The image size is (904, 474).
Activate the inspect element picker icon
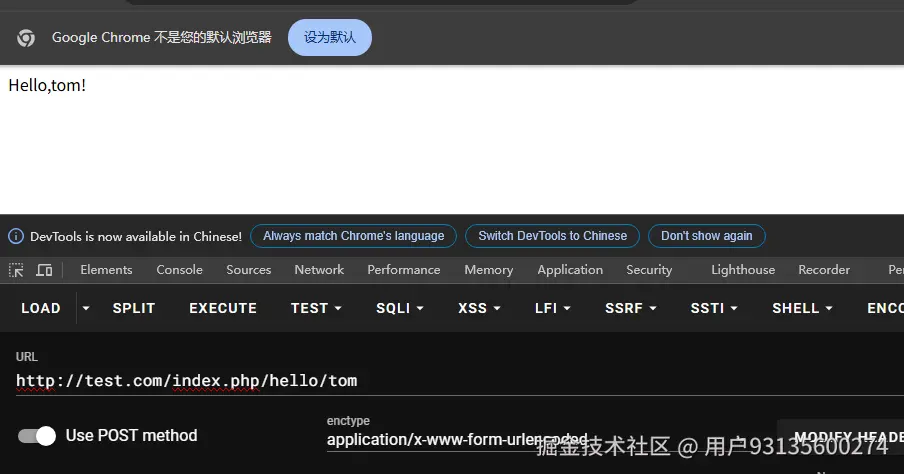coord(16,270)
